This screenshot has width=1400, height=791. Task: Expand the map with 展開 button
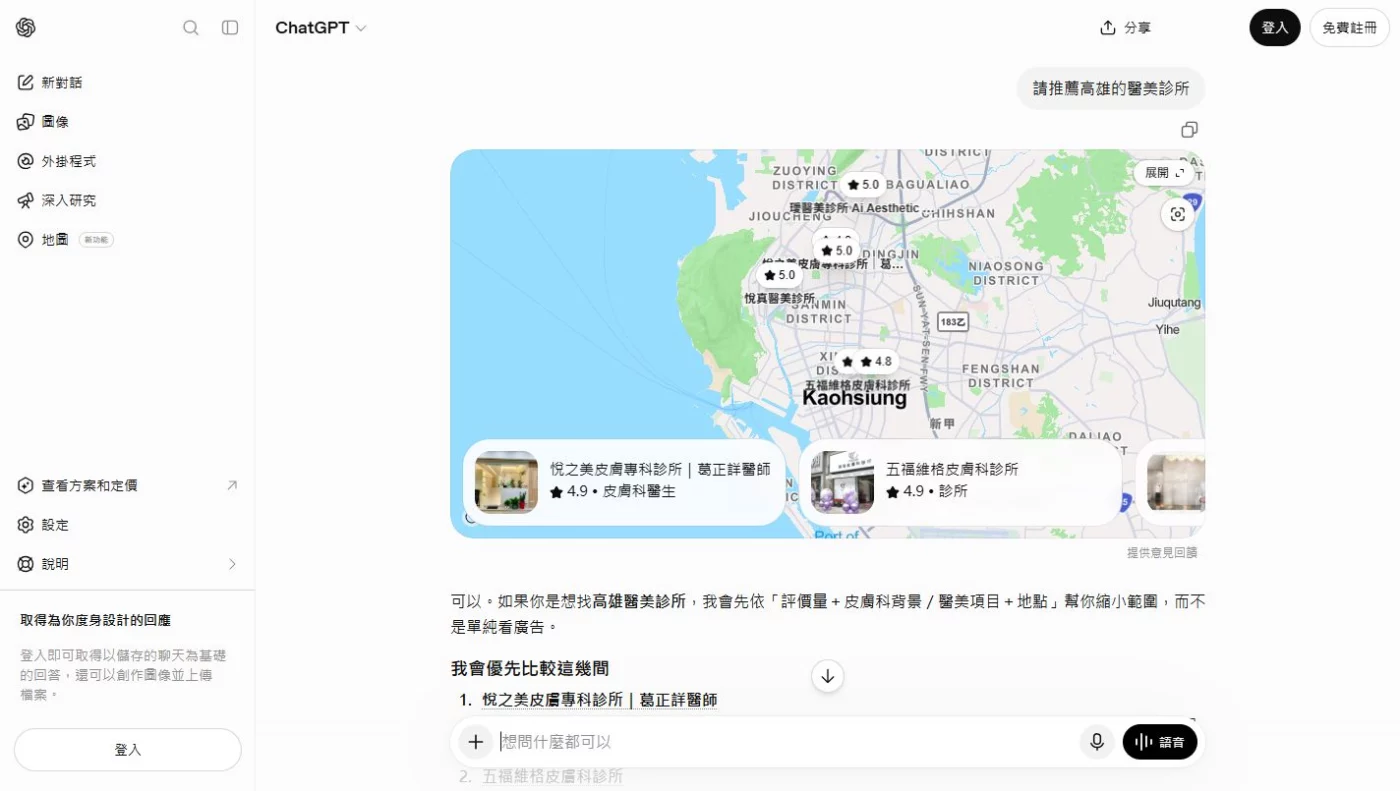(1165, 173)
